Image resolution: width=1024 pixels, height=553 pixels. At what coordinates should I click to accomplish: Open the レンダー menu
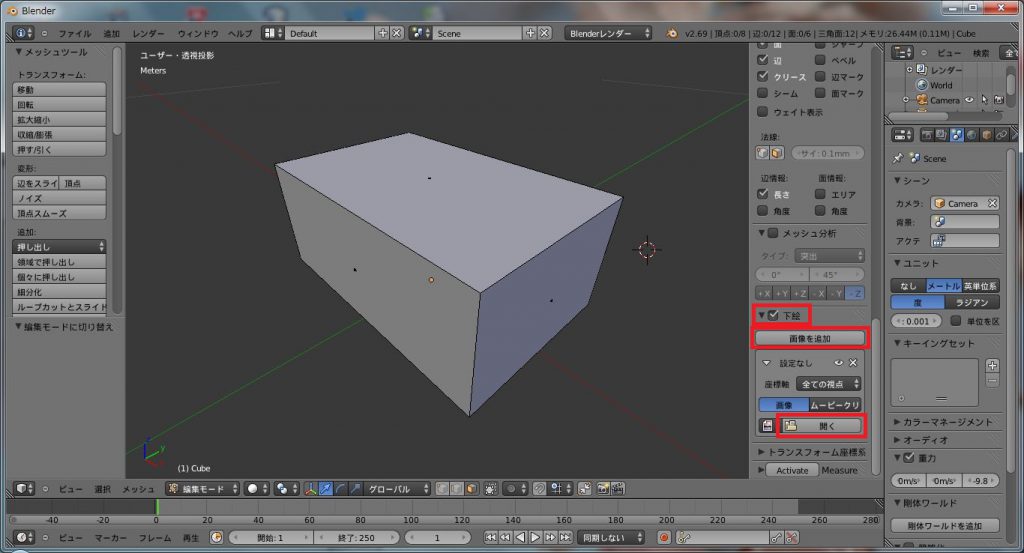[148, 33]
